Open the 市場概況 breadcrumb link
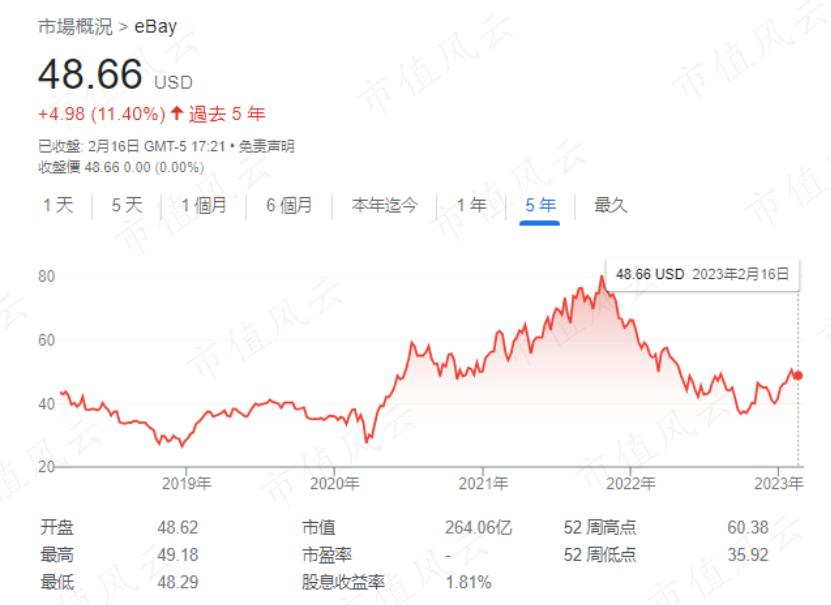Viewport: 831px width, 605px height. 75,26
